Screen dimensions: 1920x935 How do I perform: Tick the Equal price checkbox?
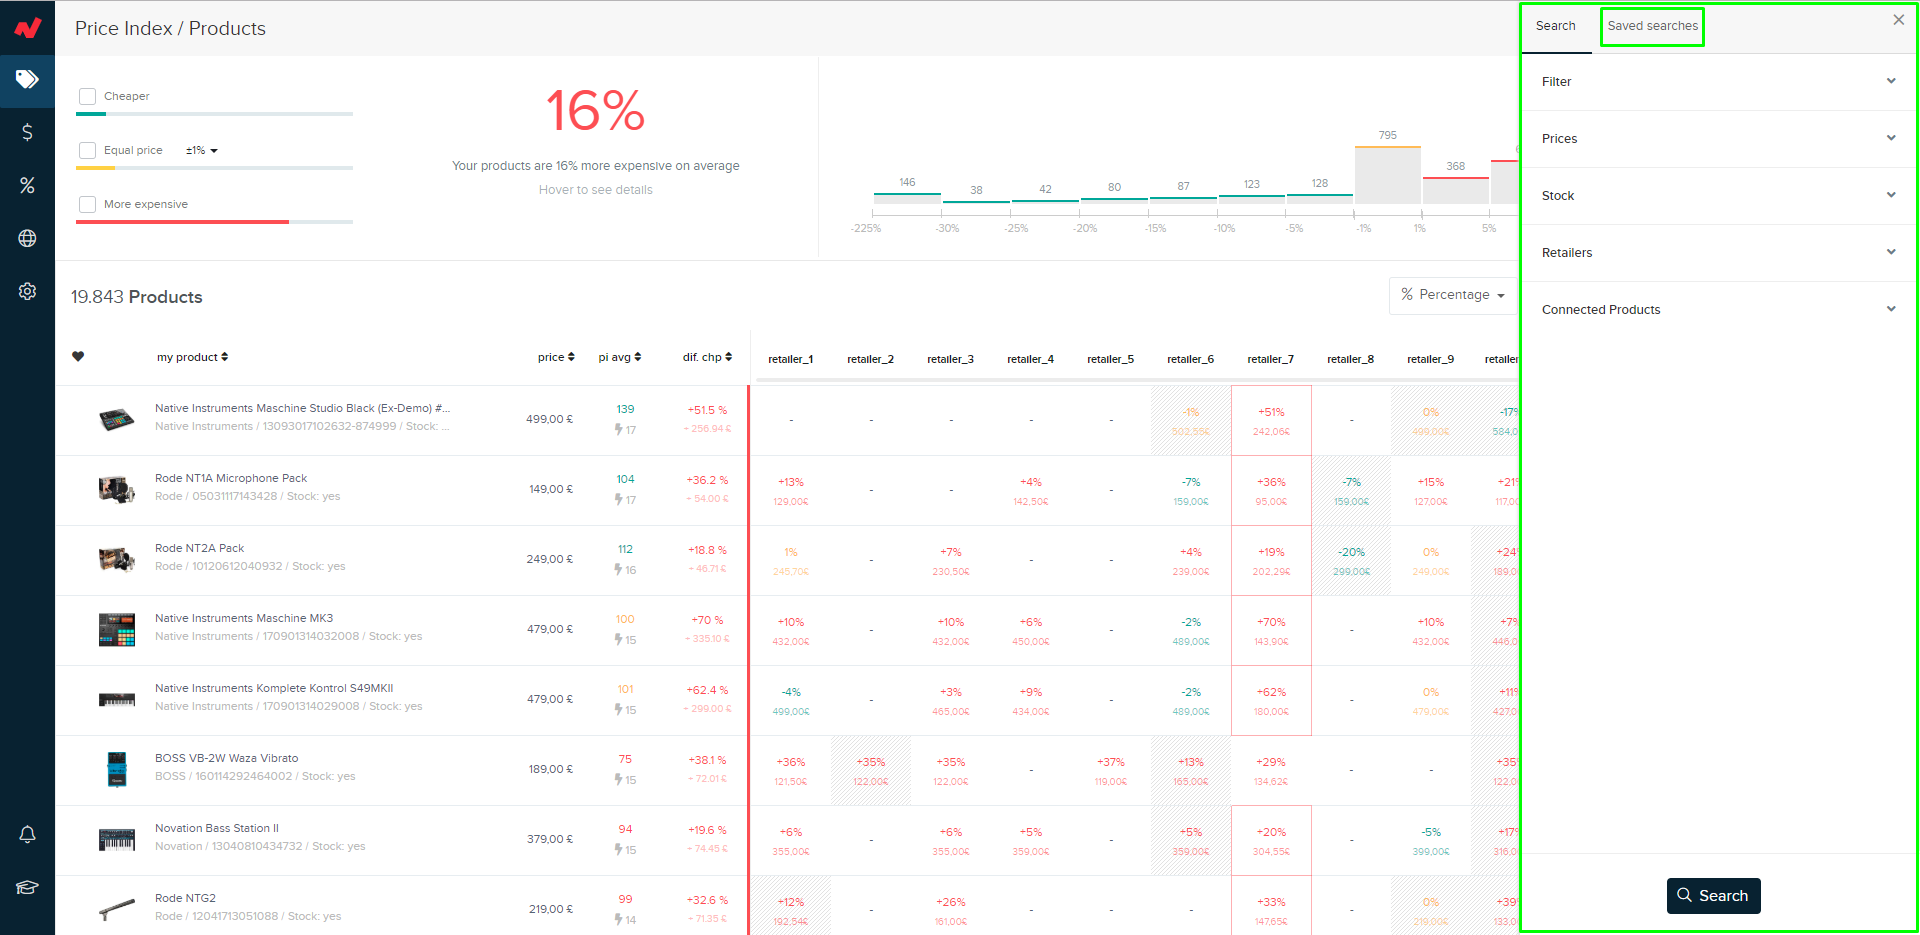87,150
